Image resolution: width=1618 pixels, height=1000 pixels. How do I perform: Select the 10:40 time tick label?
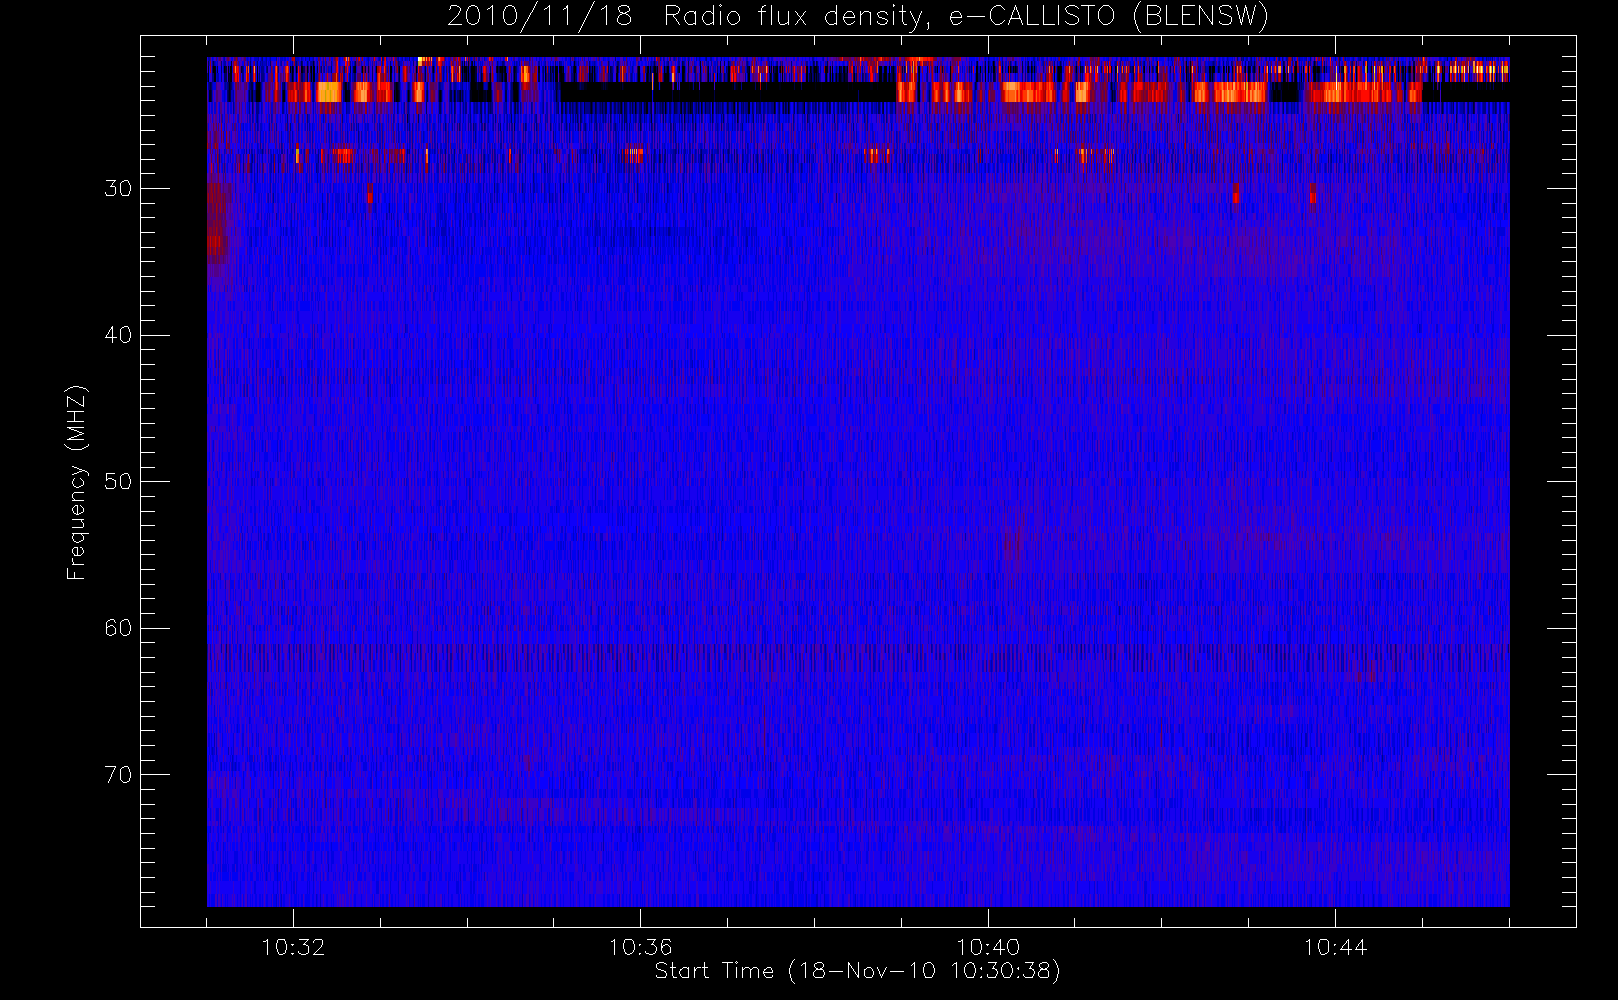point(988,948)
